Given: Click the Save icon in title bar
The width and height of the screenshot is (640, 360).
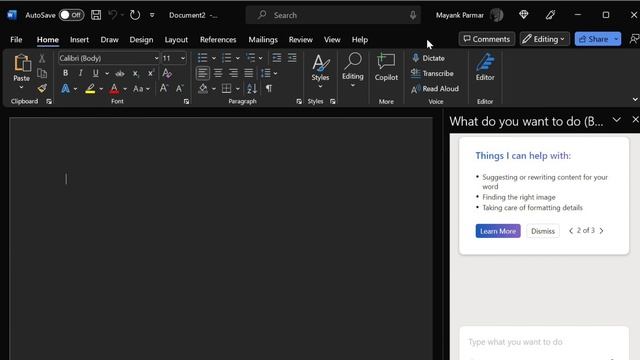Looking at the screenshot, I should (96, 15).
